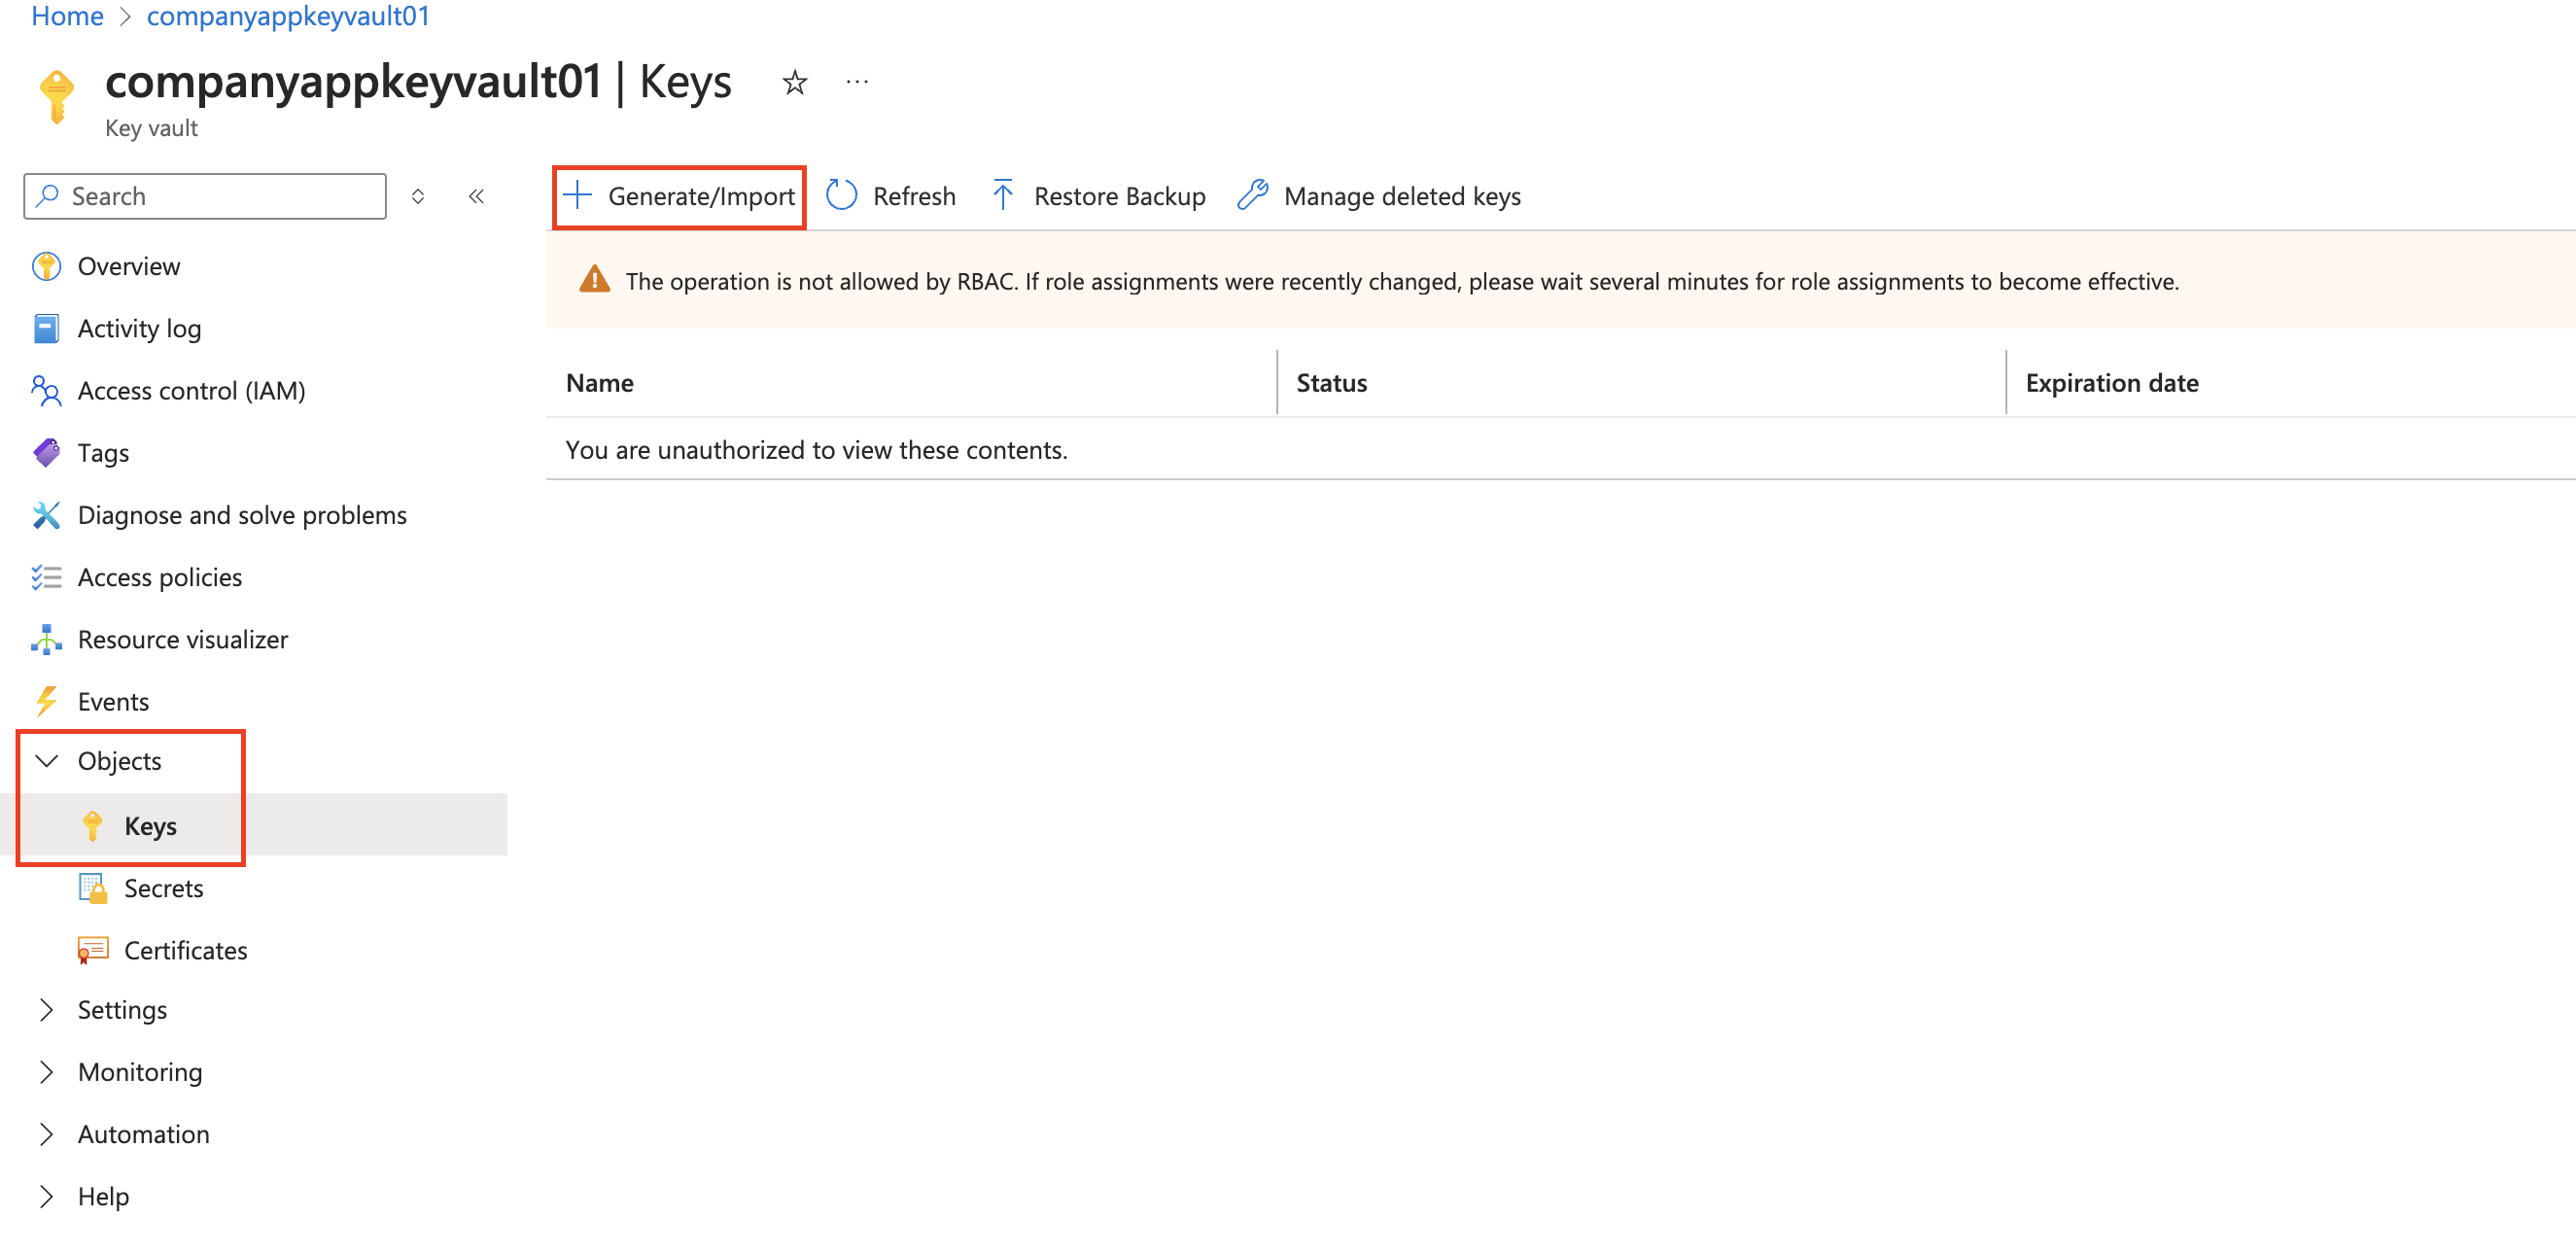Click the purple Tags icon
This screenshot has height=1252, width=2576.
pos(46,453)
